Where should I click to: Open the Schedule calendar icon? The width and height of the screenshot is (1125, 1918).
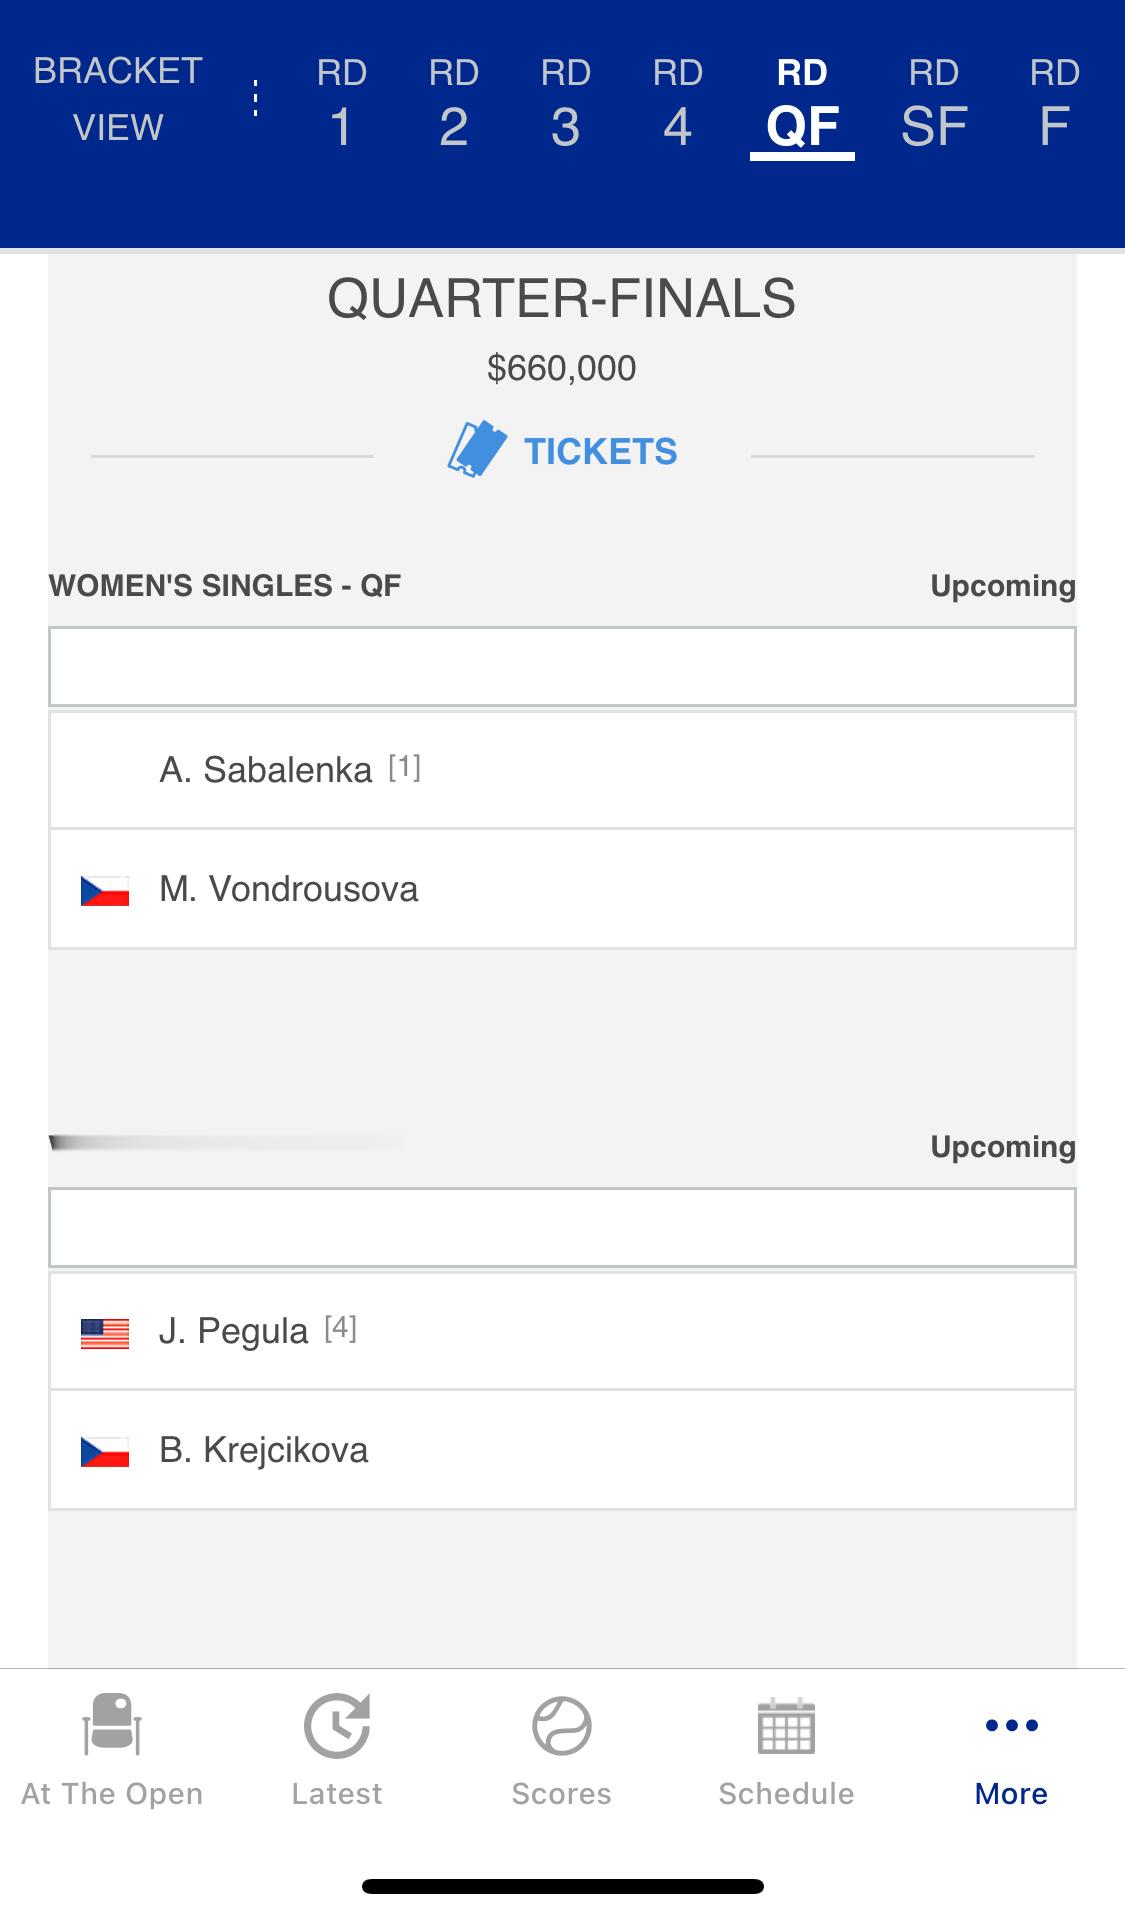(x=786, y=1726)
